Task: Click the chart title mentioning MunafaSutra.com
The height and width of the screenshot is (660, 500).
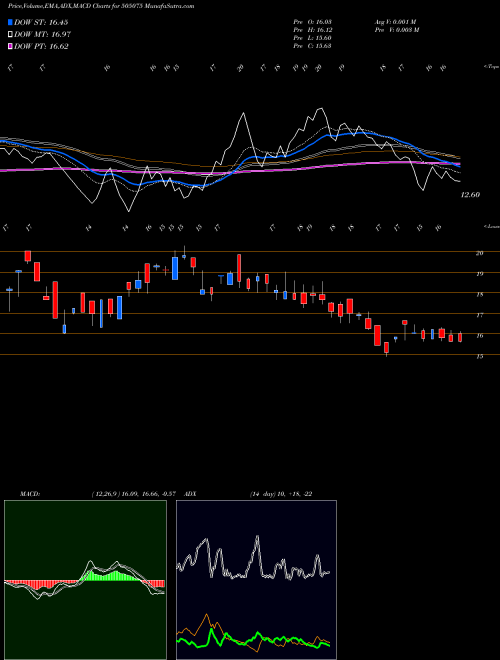Action: point(101,7)
